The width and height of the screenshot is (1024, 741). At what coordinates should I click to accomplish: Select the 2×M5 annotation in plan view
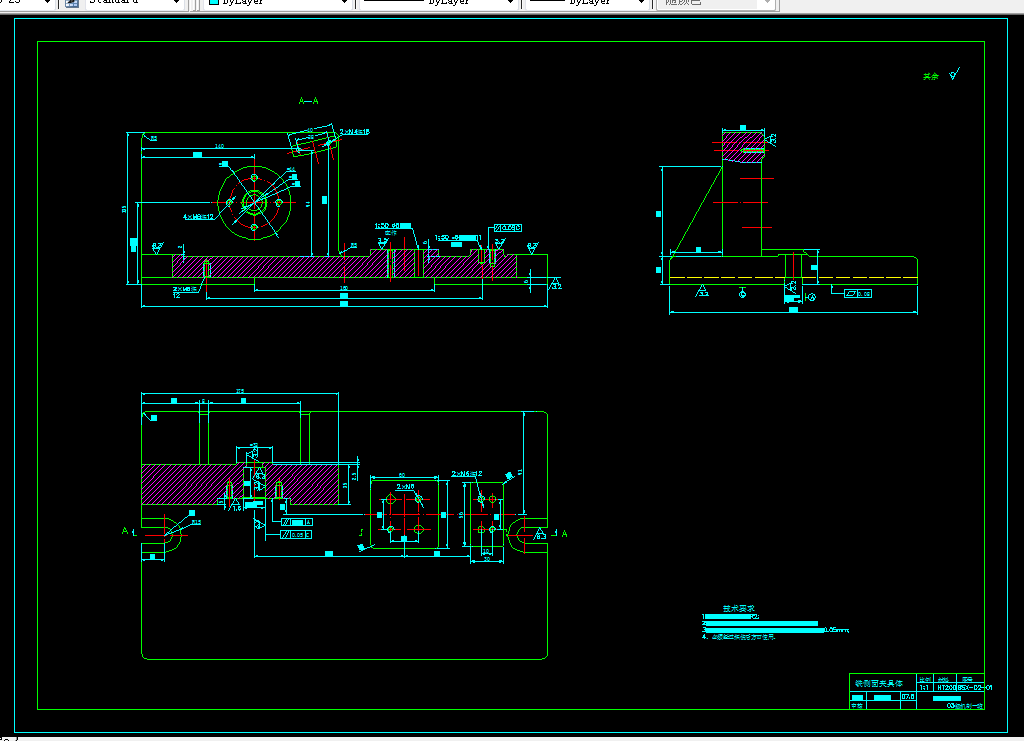pyautogui.click(x=467, y=474)
